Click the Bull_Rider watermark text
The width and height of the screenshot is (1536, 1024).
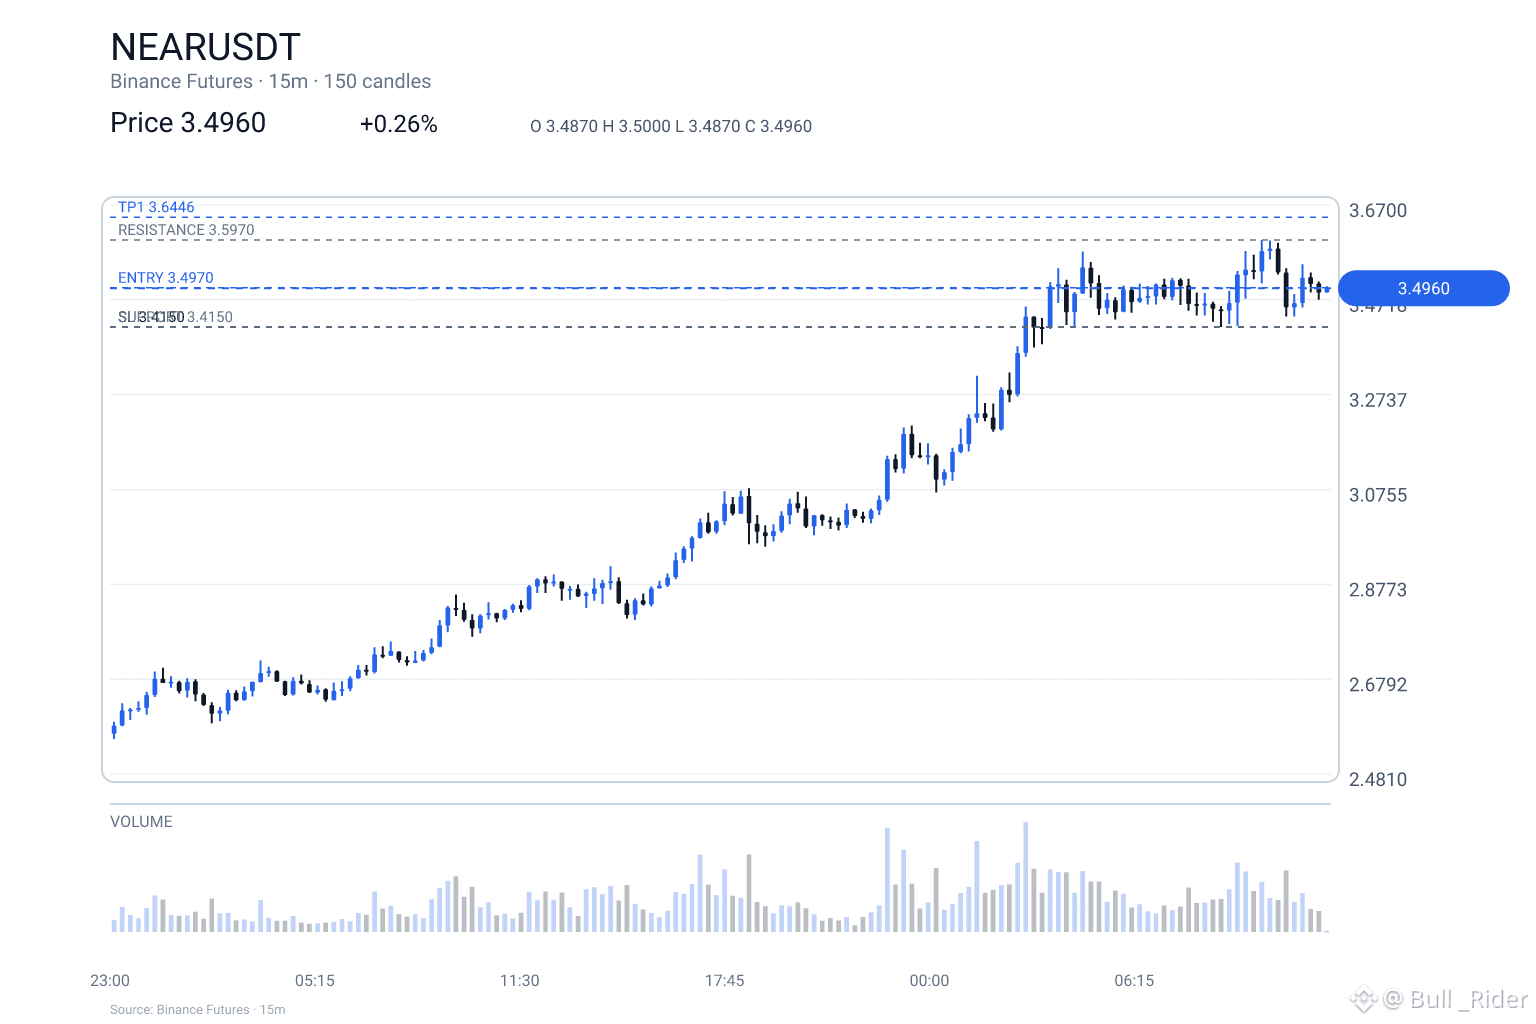(1457, 999)
